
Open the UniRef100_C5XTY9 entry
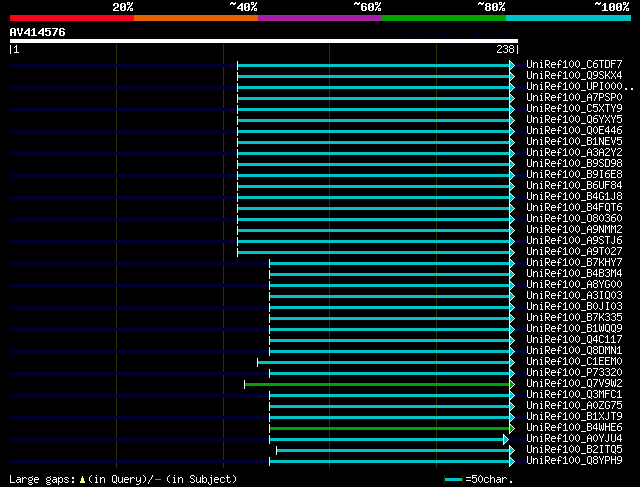point(574,109)
